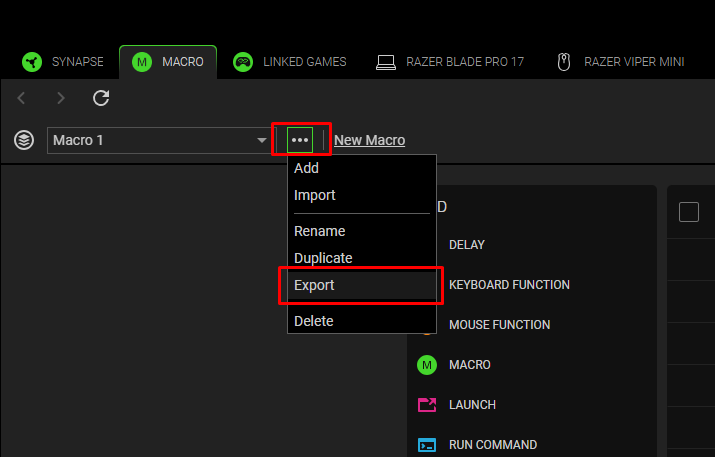This screenshot has width=715, height=457.
Task: Choose Import from the context menu
Action: [x=314, y=195]
